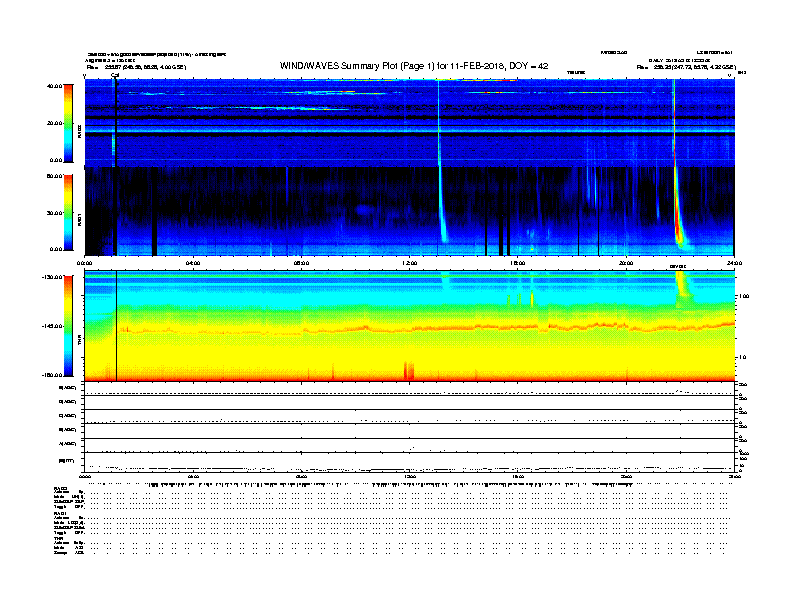This screenshot has width=792, height=612.
Task: Click the 20:00 tick under RAD1 spectrogram
Action: tap(626, 263)
